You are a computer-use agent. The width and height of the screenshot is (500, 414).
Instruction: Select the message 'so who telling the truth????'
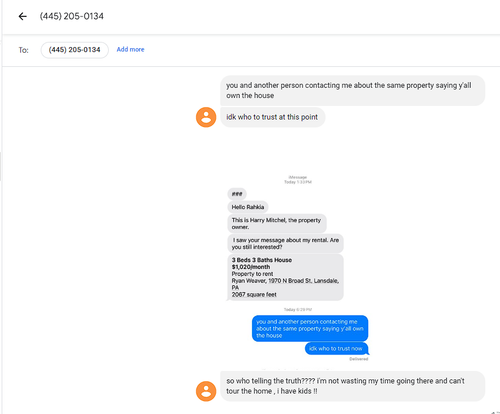[353, 386]
